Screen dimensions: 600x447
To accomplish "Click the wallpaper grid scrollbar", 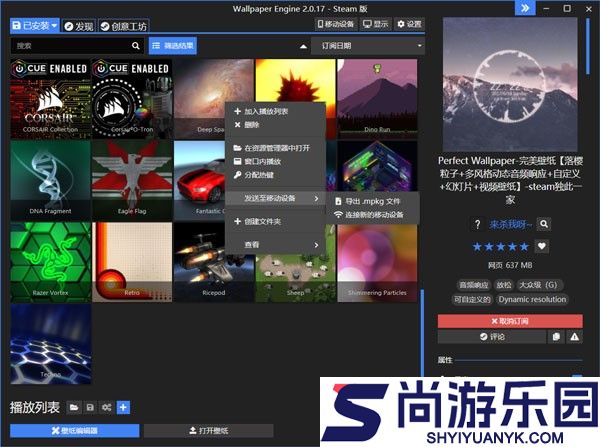I will [x=422, y=333].
